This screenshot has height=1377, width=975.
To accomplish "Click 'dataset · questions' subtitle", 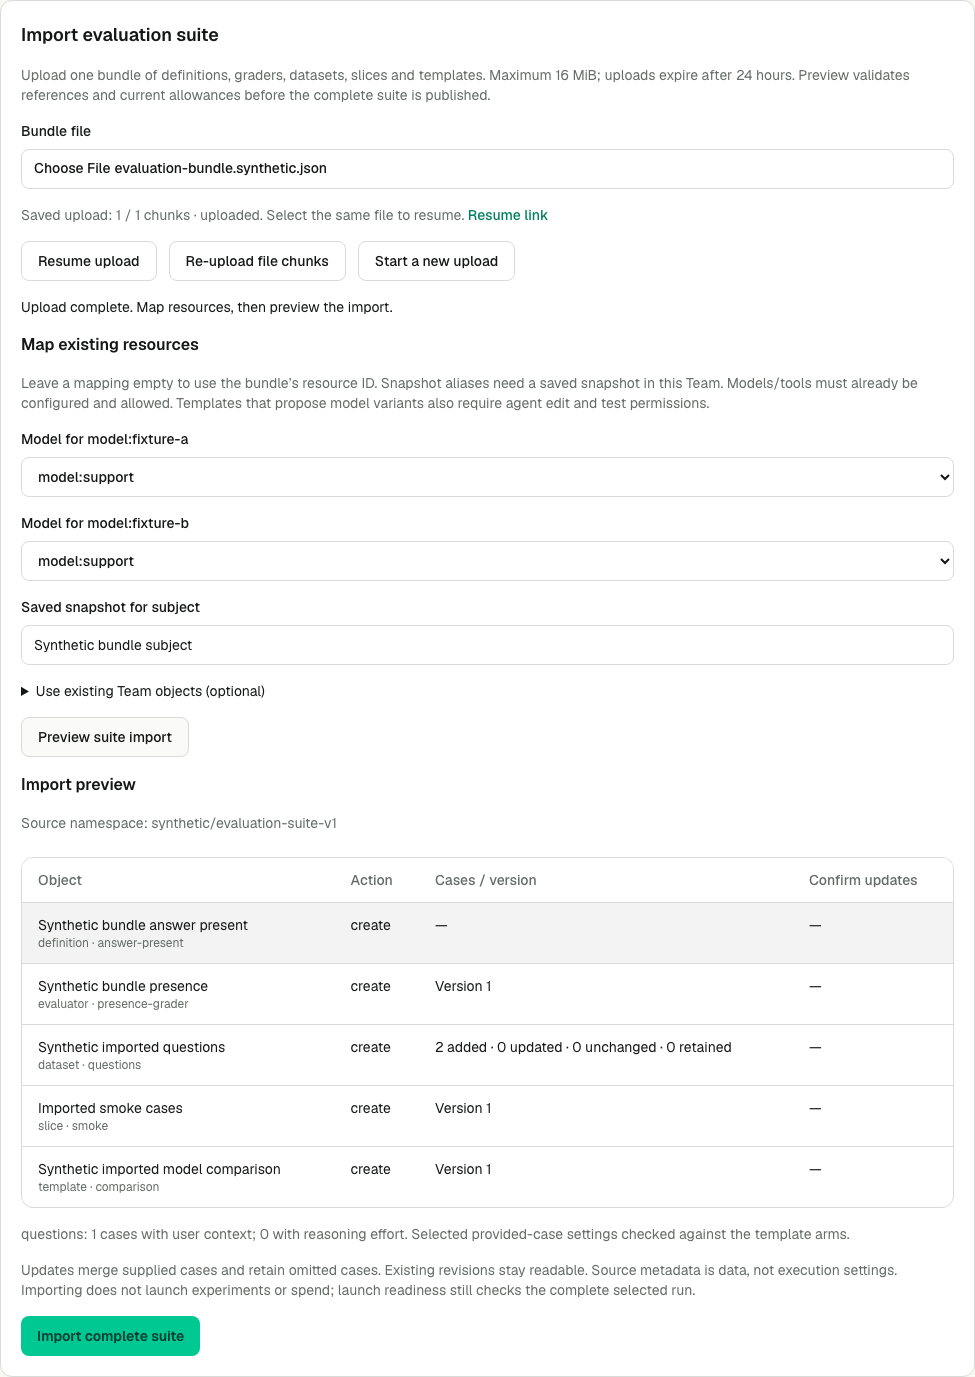I will 89,1065.
